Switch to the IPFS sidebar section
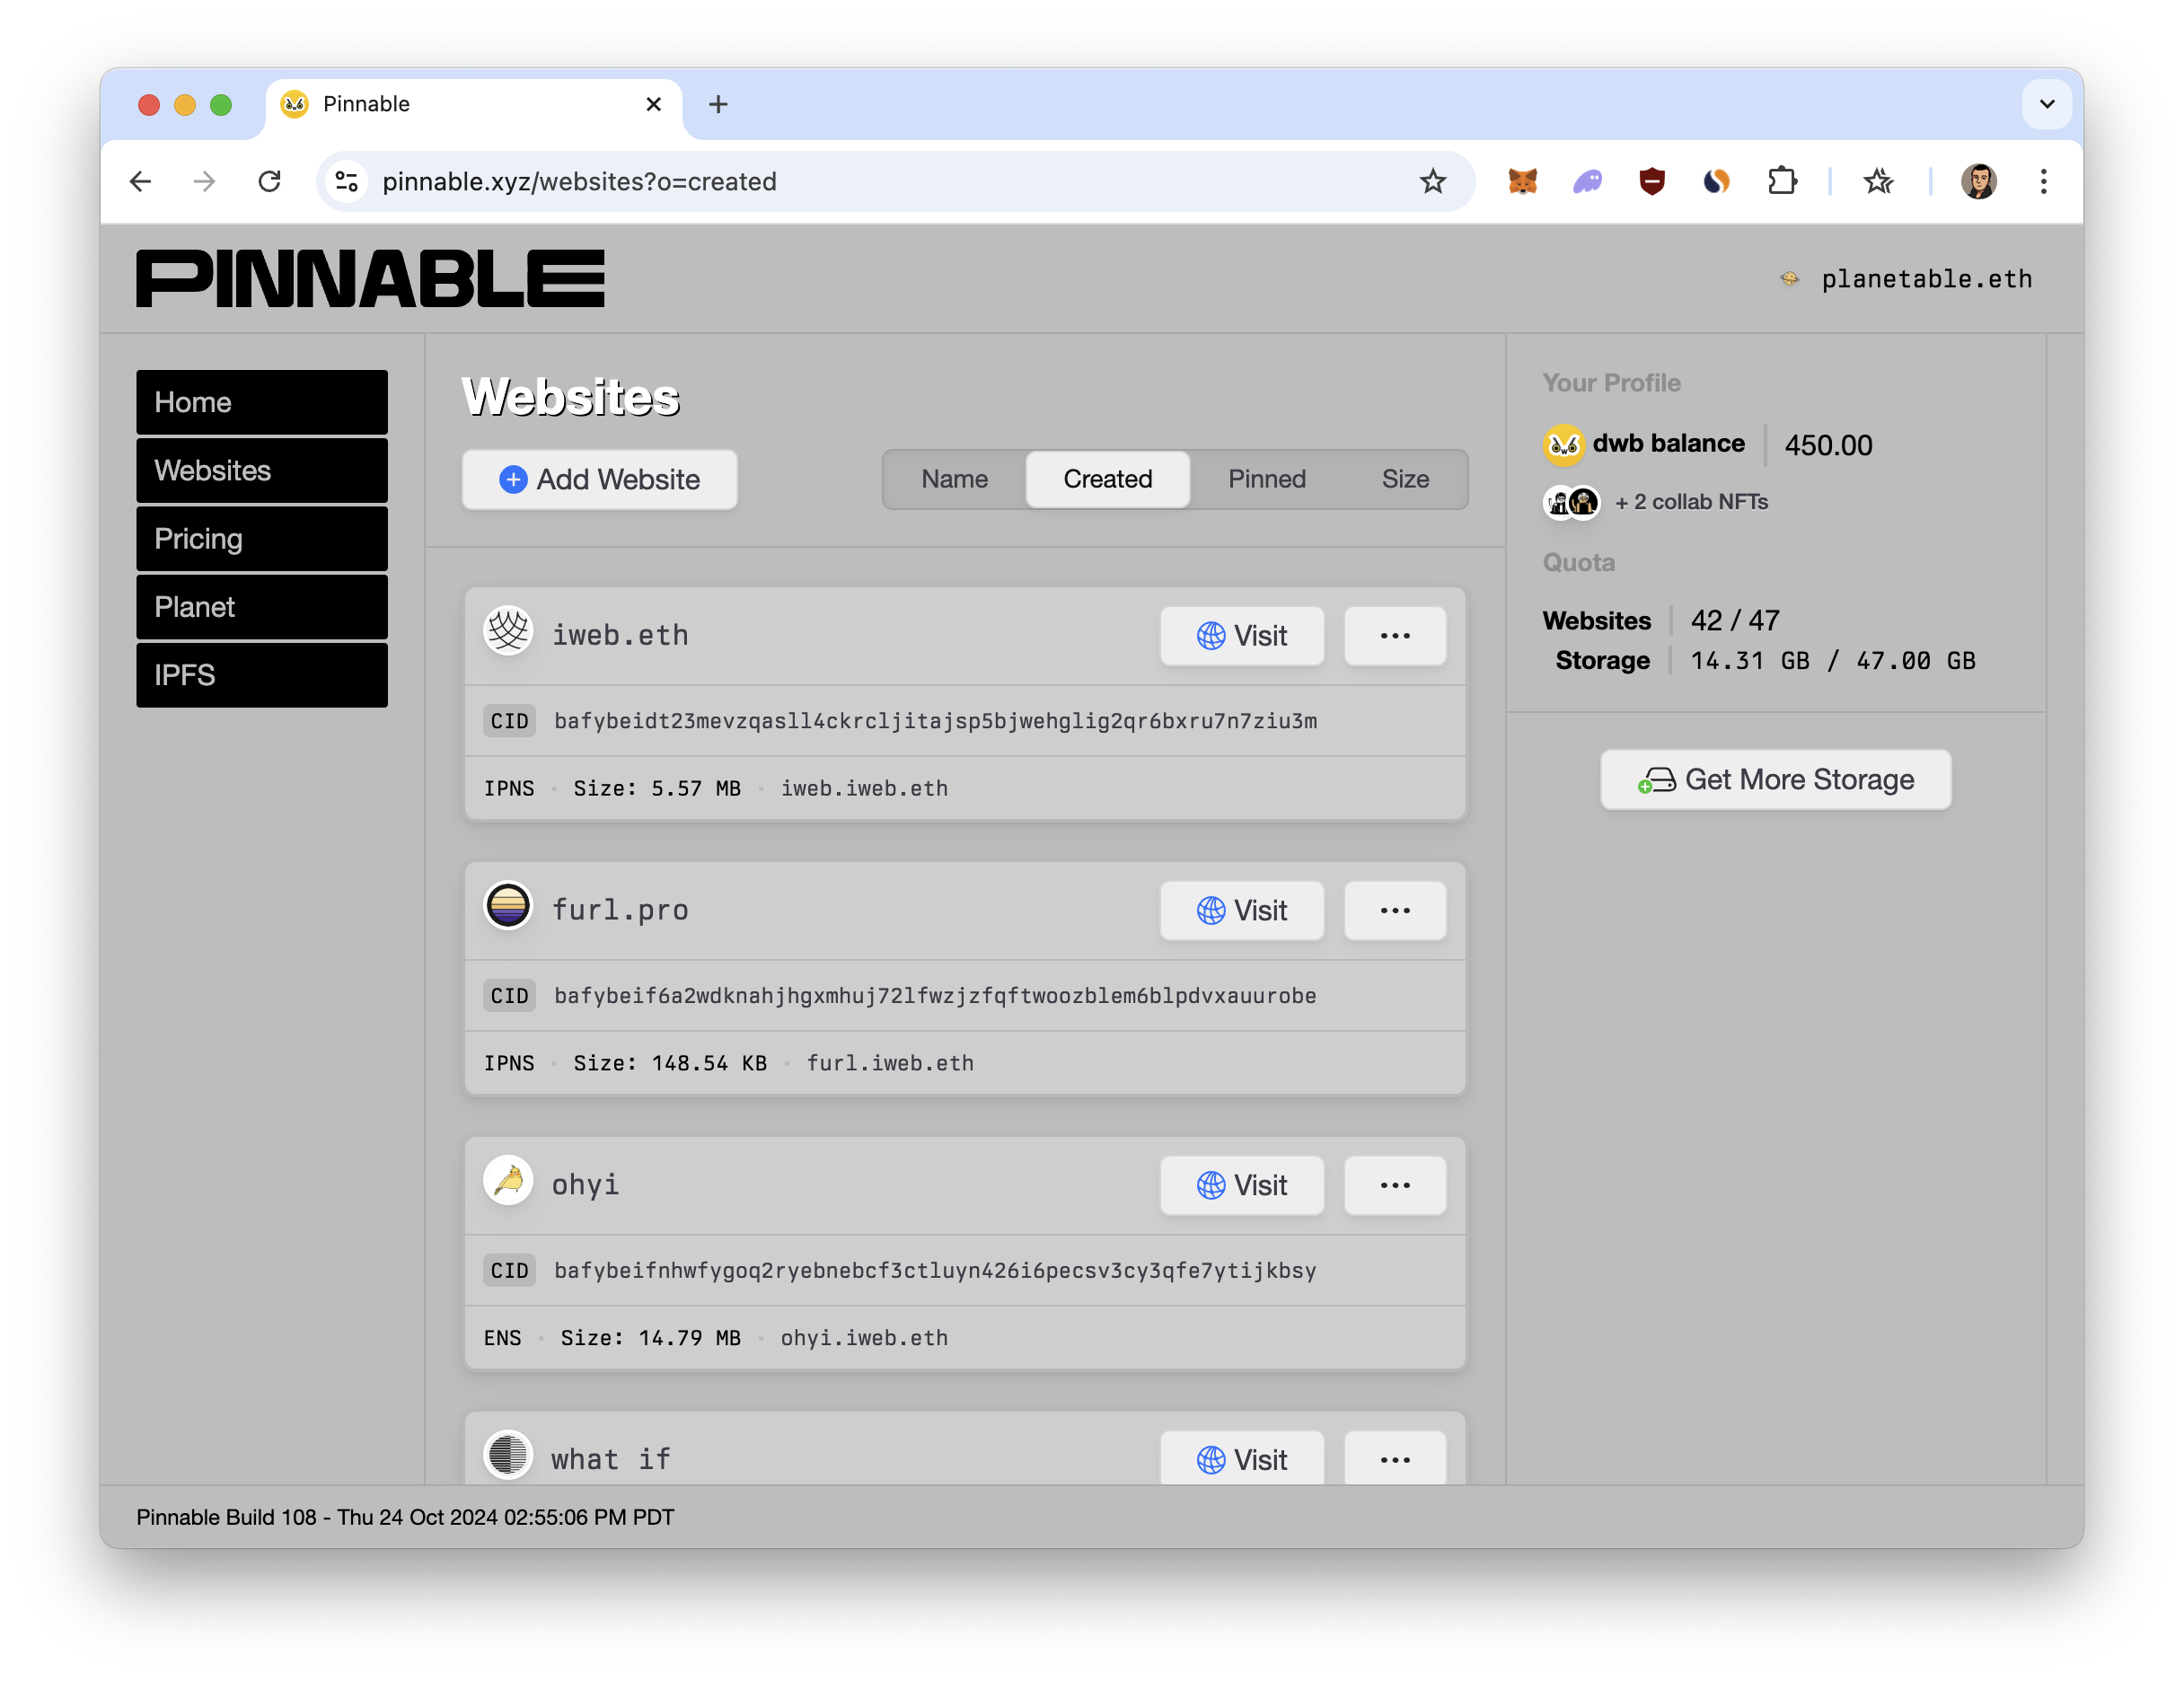The height and width of the screenshot is (1681, 2184). pyautogui.click(x=261, y=675)
